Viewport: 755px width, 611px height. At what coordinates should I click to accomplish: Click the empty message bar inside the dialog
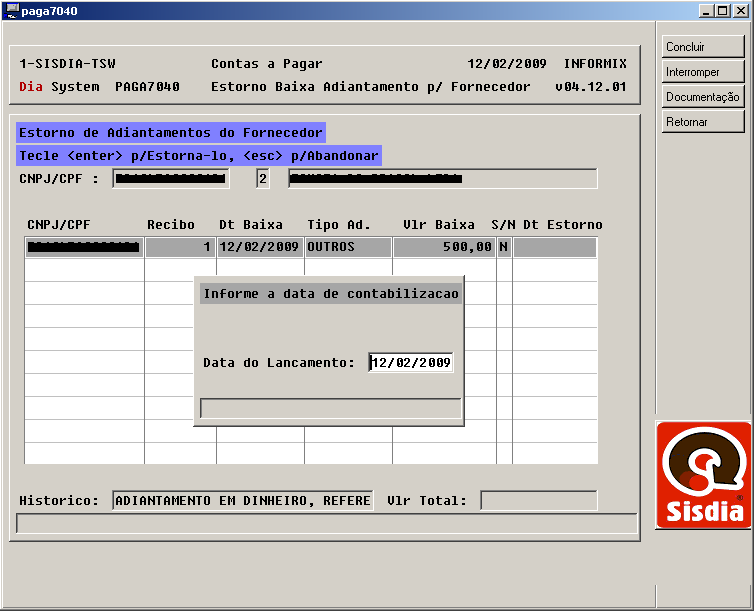tap(331, 408)
